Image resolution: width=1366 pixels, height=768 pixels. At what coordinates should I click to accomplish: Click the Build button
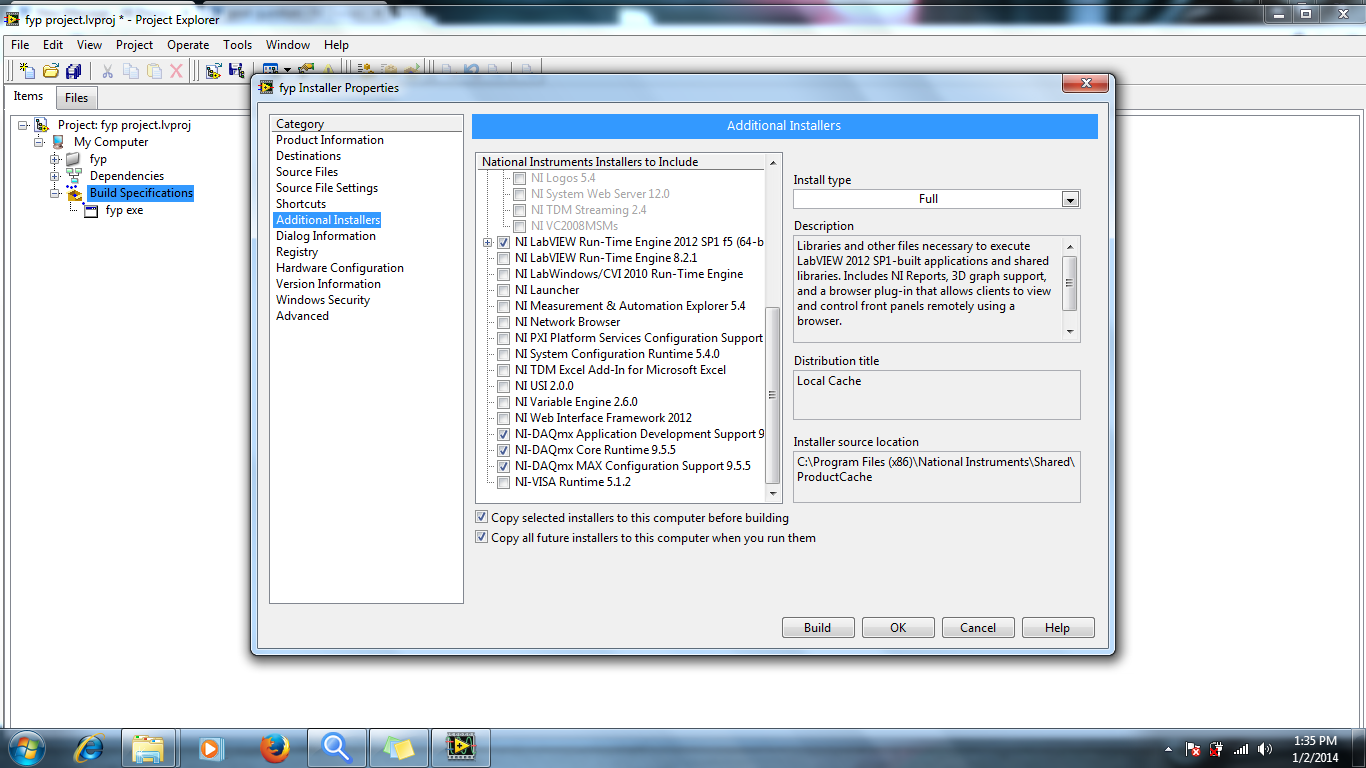[x=817, y=628]
